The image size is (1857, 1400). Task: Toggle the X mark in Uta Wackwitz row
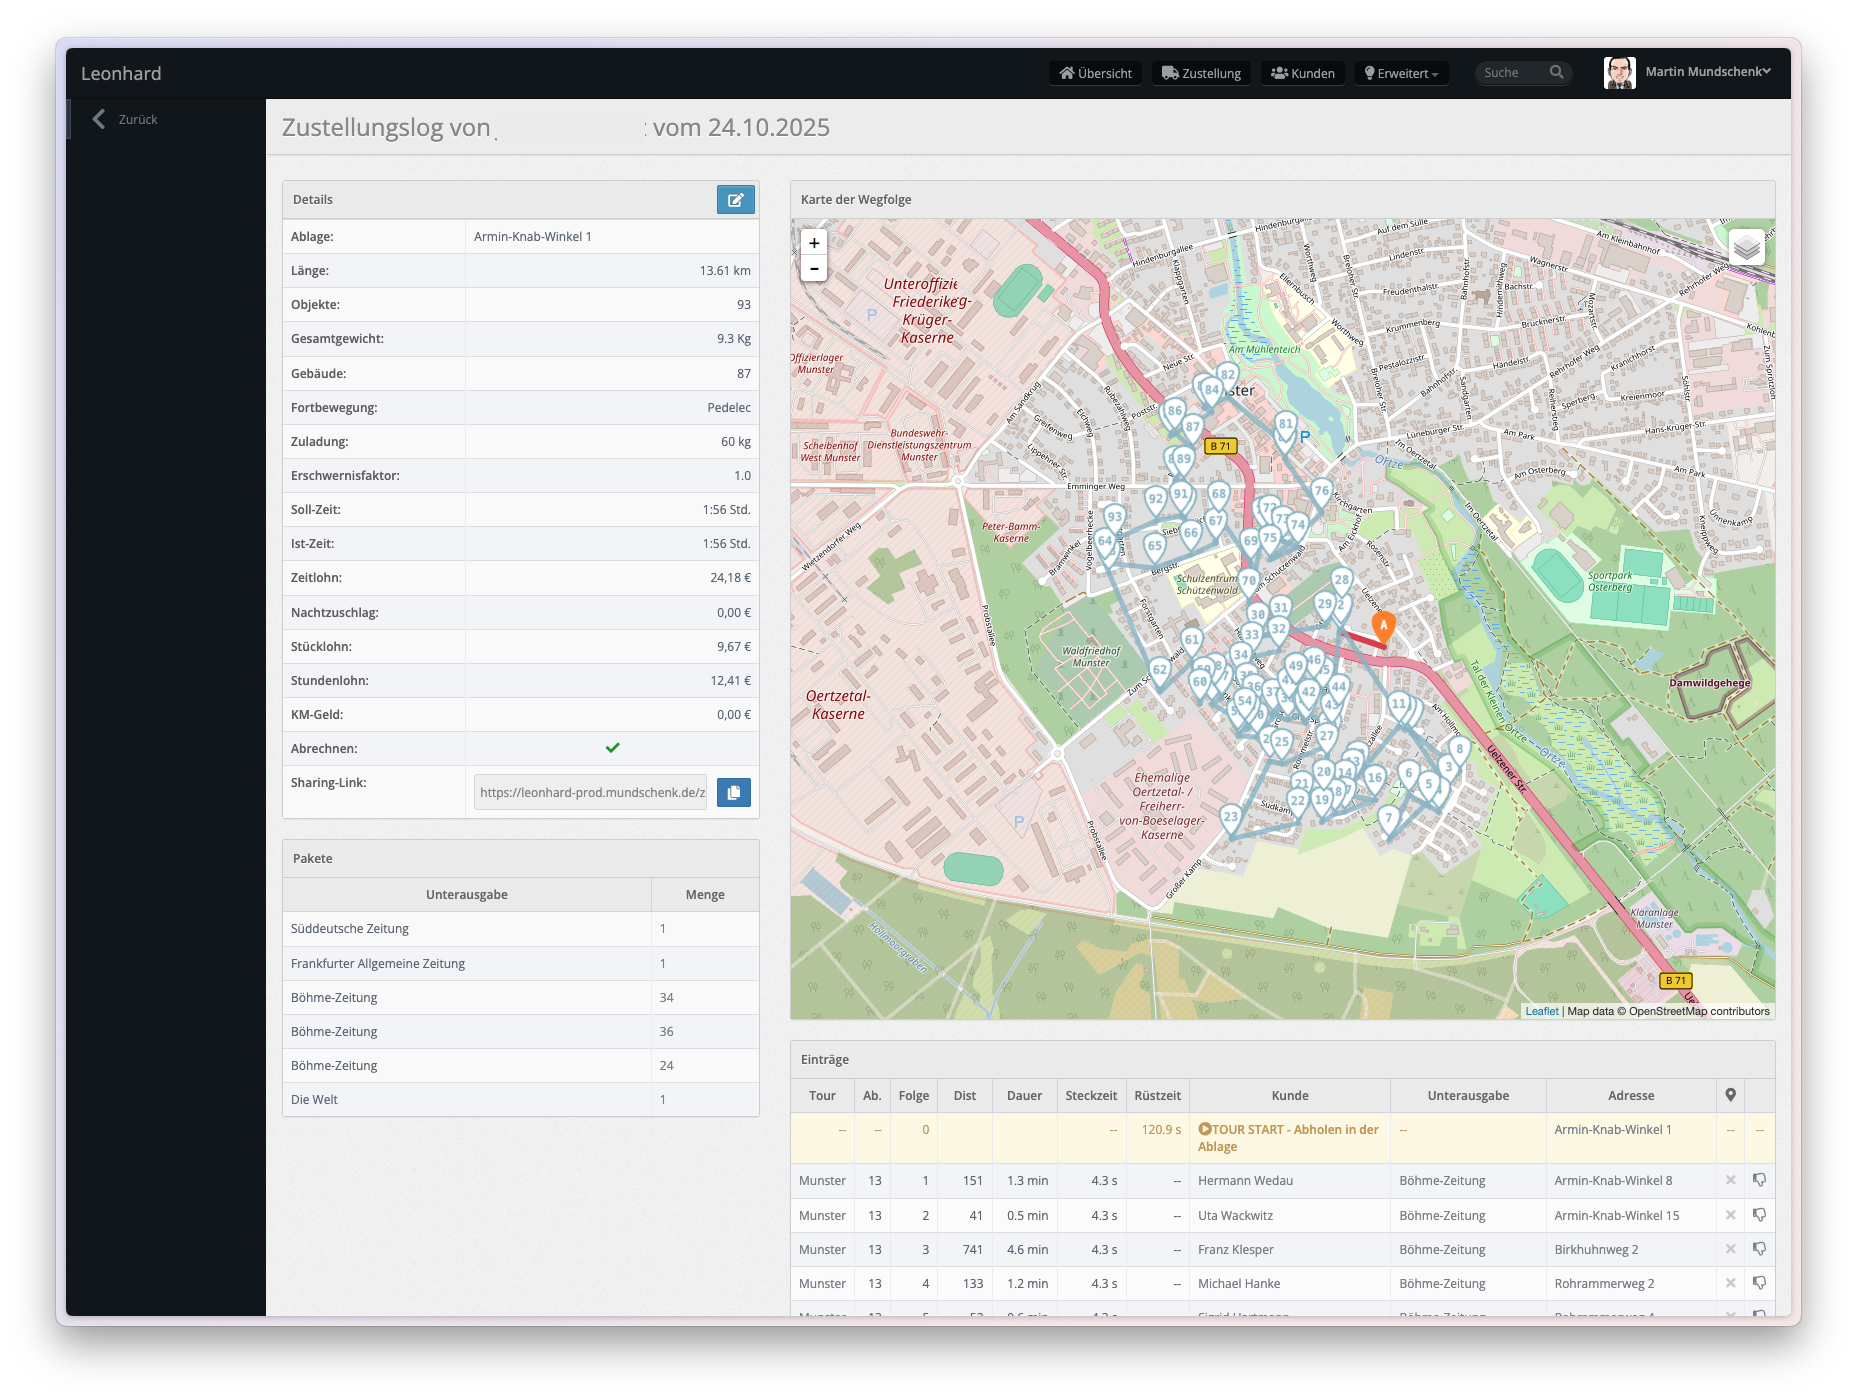click(x=1730, y=1216)
